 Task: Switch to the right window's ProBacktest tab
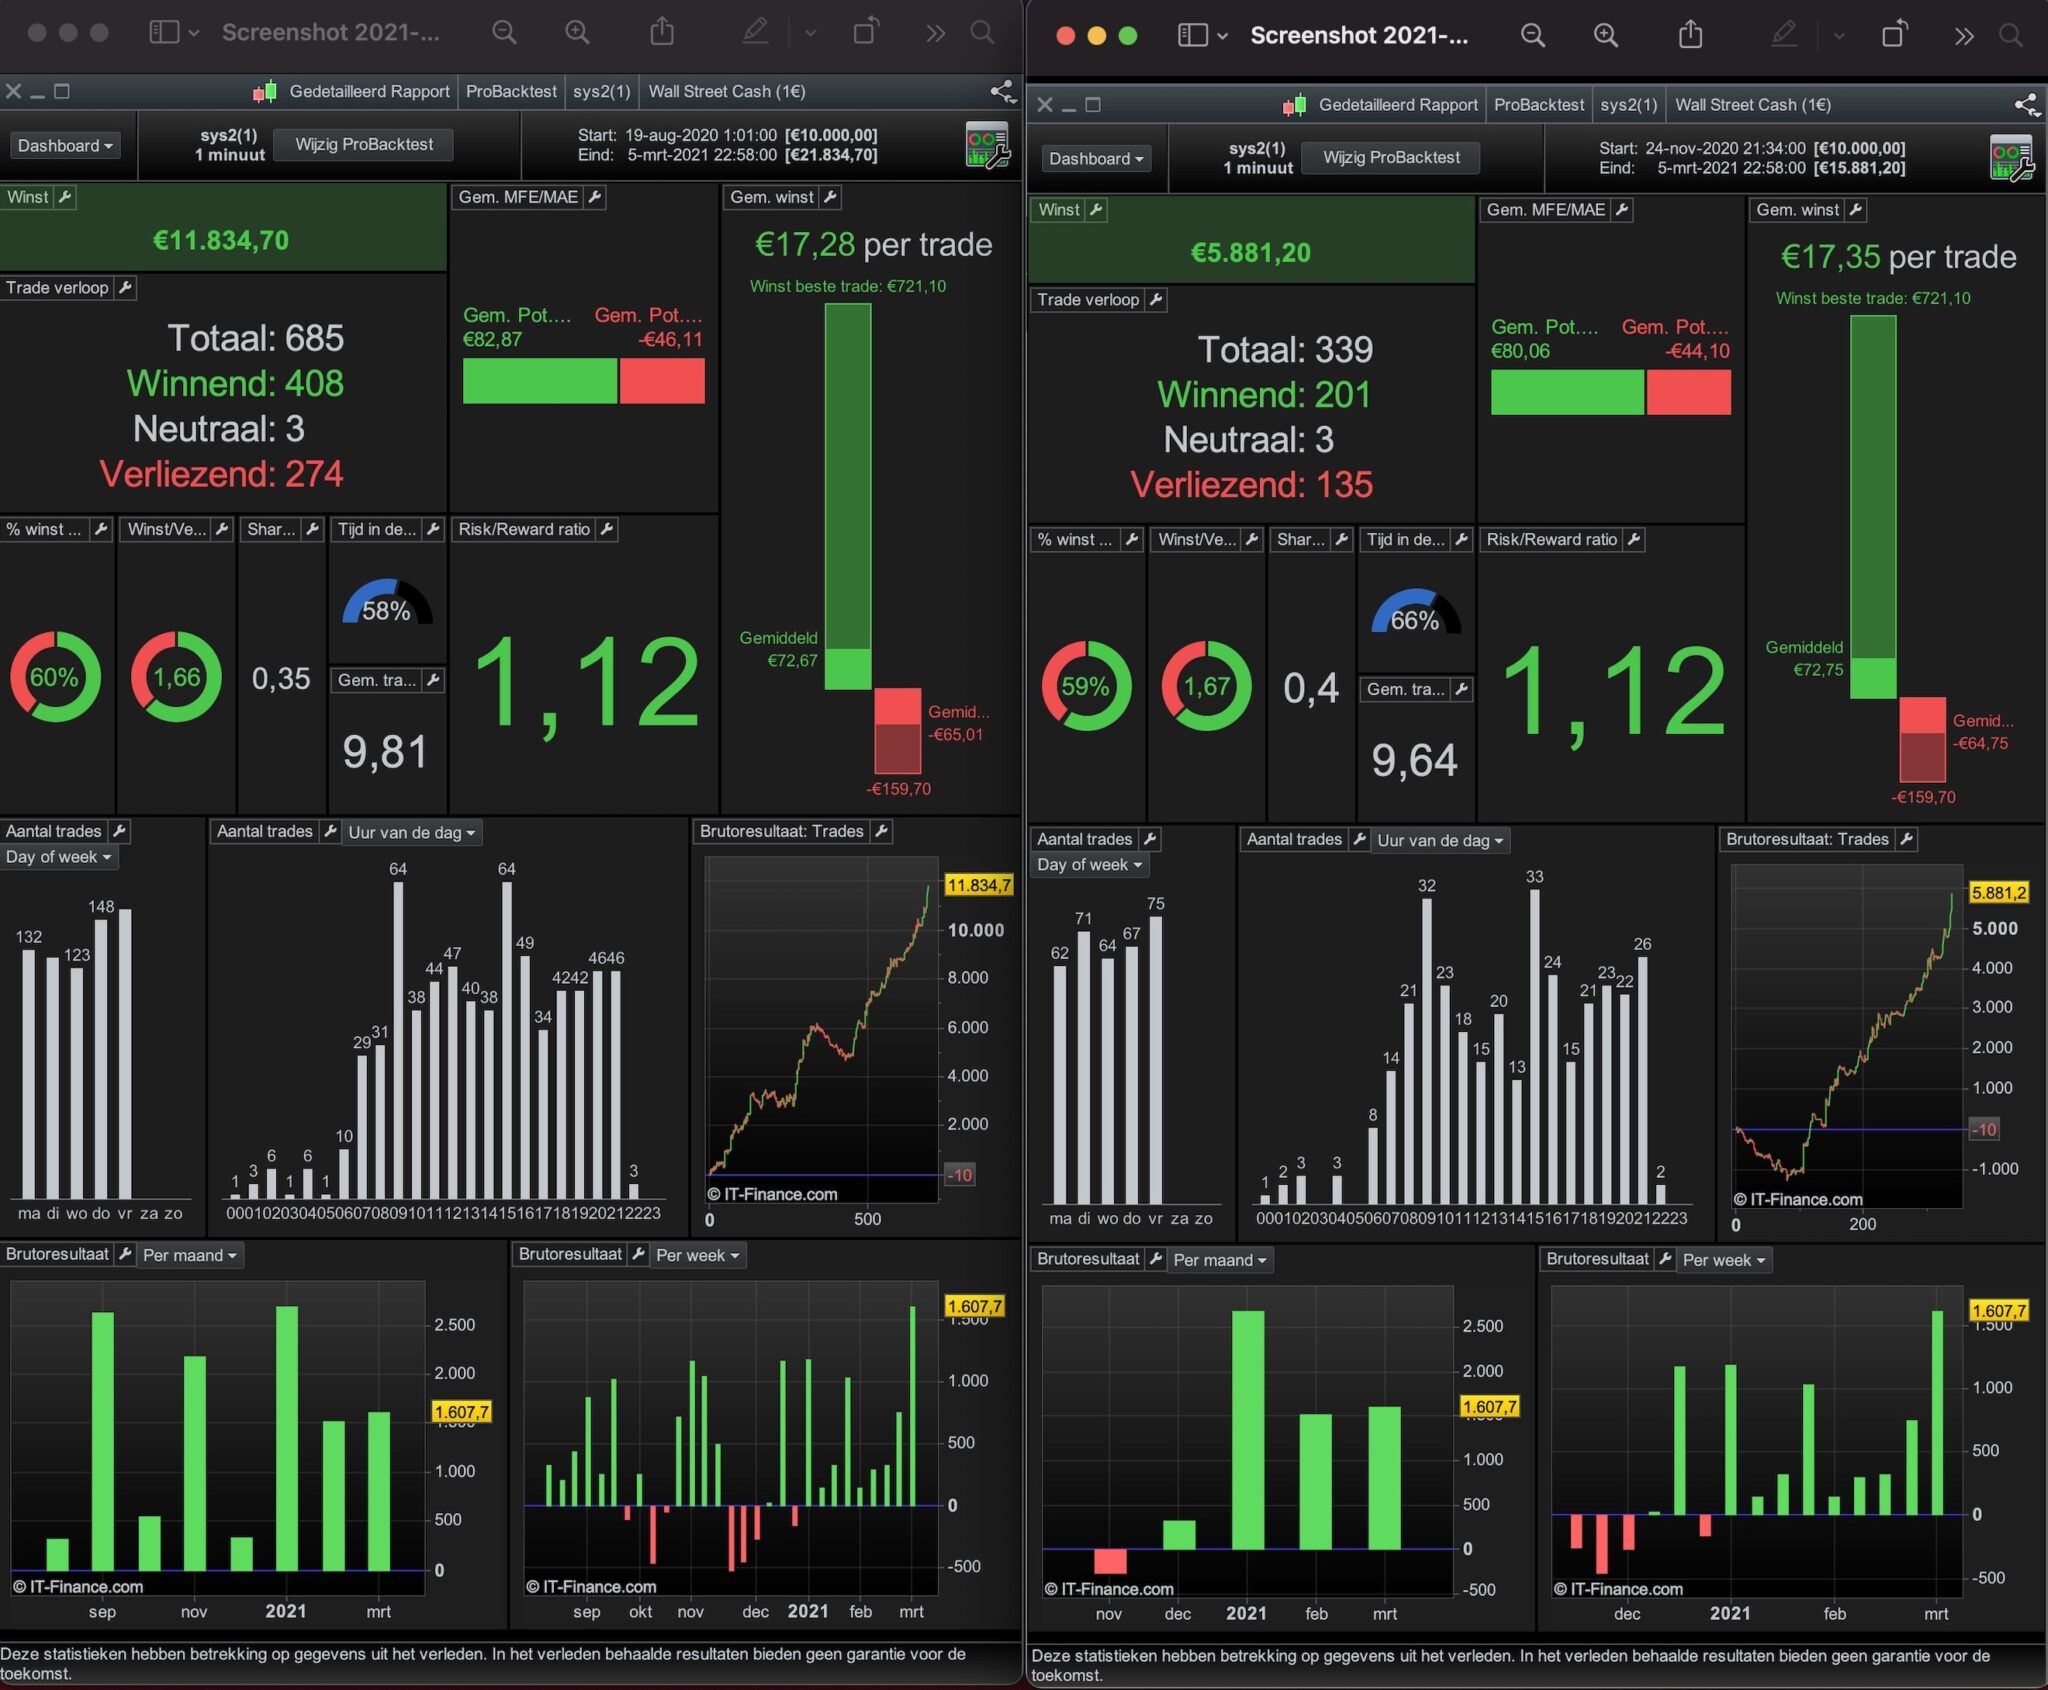click(x=1538, y=105)
